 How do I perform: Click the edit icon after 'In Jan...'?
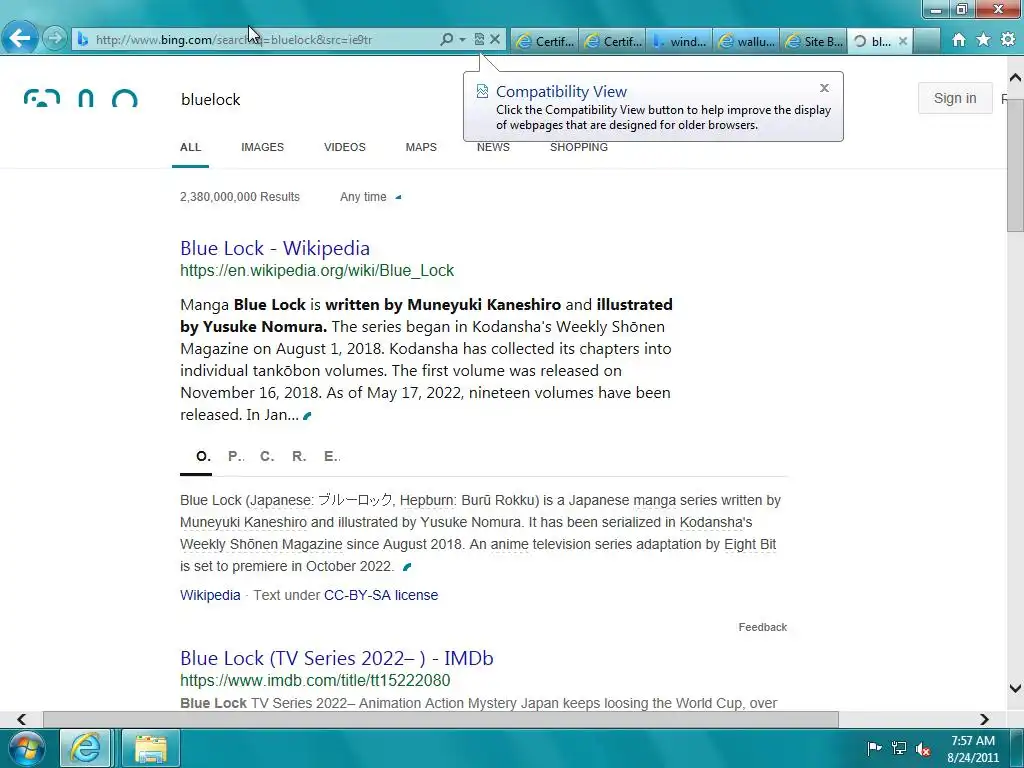click(x=308, y=415)
